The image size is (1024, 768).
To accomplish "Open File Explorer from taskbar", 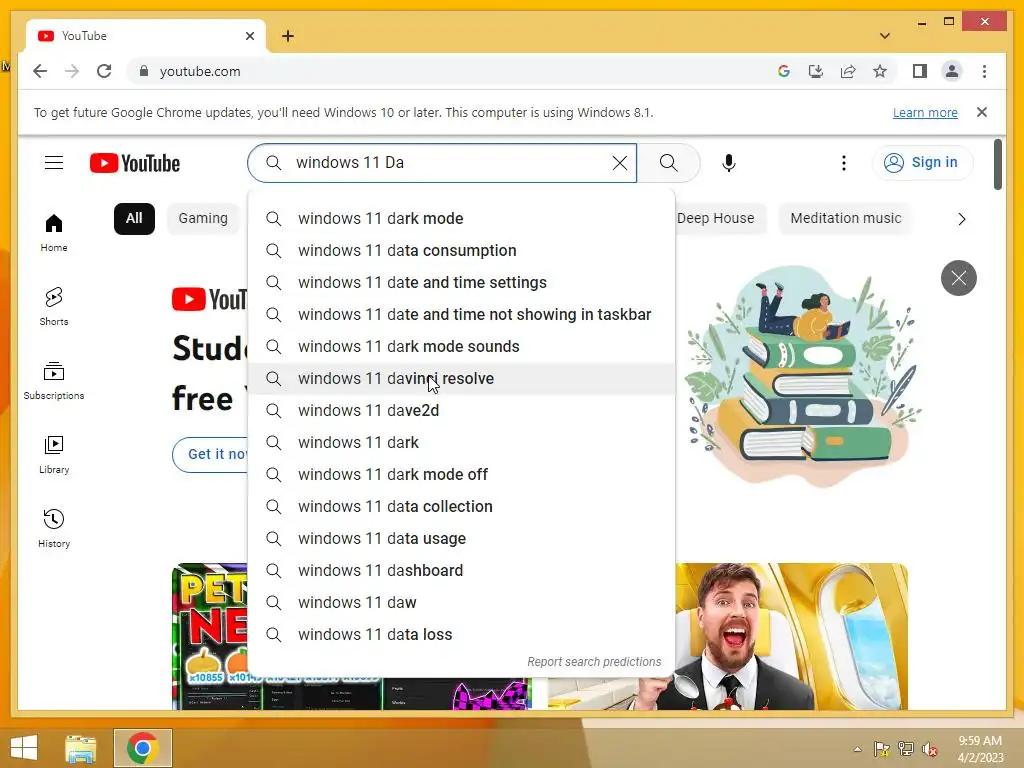I will [80, 748].
